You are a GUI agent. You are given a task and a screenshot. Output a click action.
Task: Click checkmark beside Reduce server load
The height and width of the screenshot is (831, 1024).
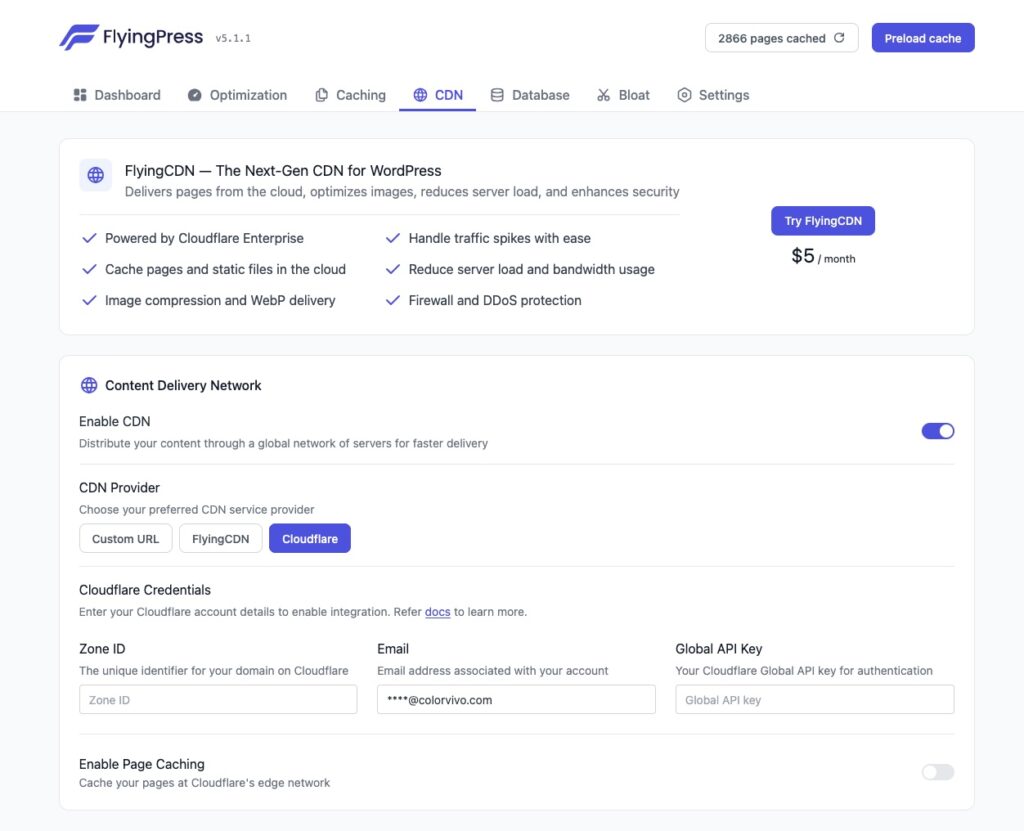coord(392,269)
